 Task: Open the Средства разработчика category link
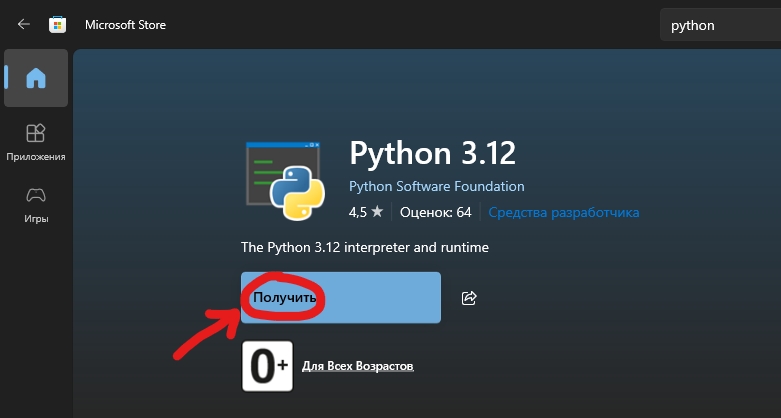(x=563, y=212)
